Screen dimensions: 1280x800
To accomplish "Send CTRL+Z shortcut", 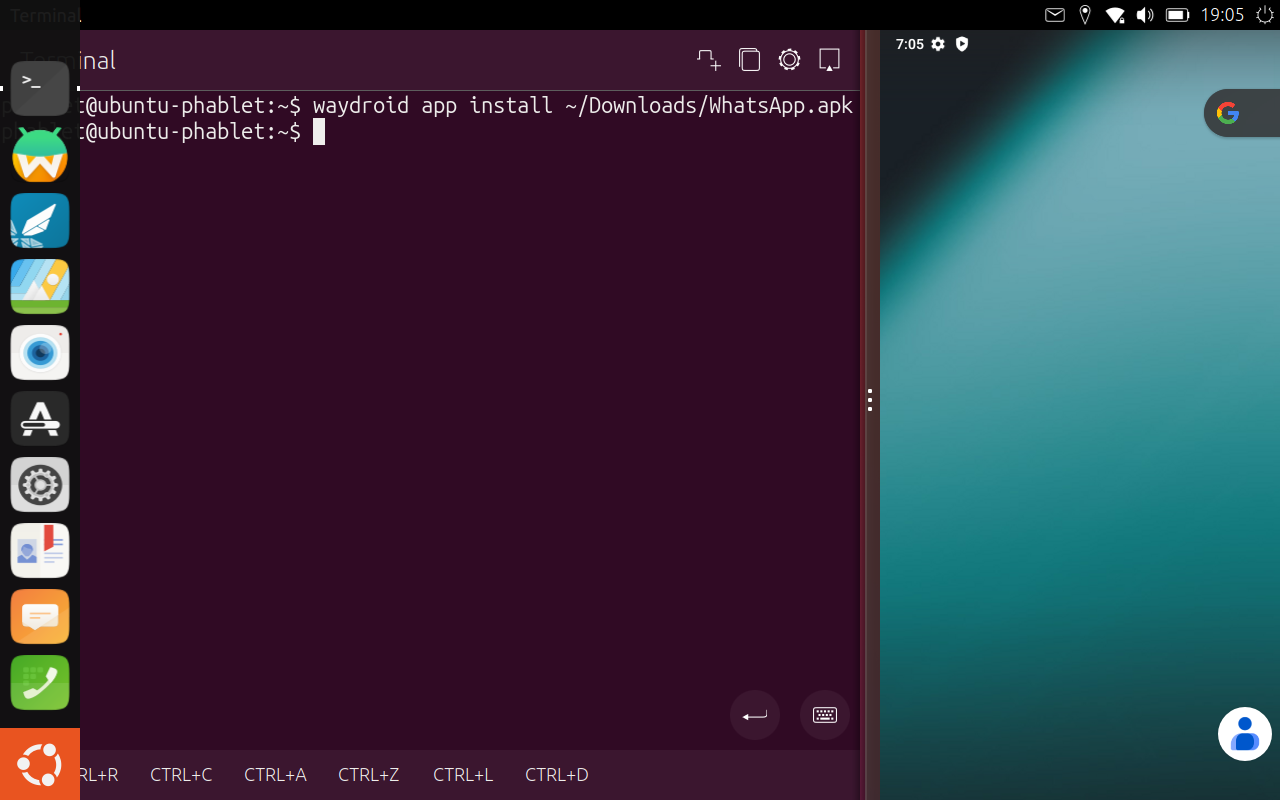I will pyautogui.click(x=369, y=775).
